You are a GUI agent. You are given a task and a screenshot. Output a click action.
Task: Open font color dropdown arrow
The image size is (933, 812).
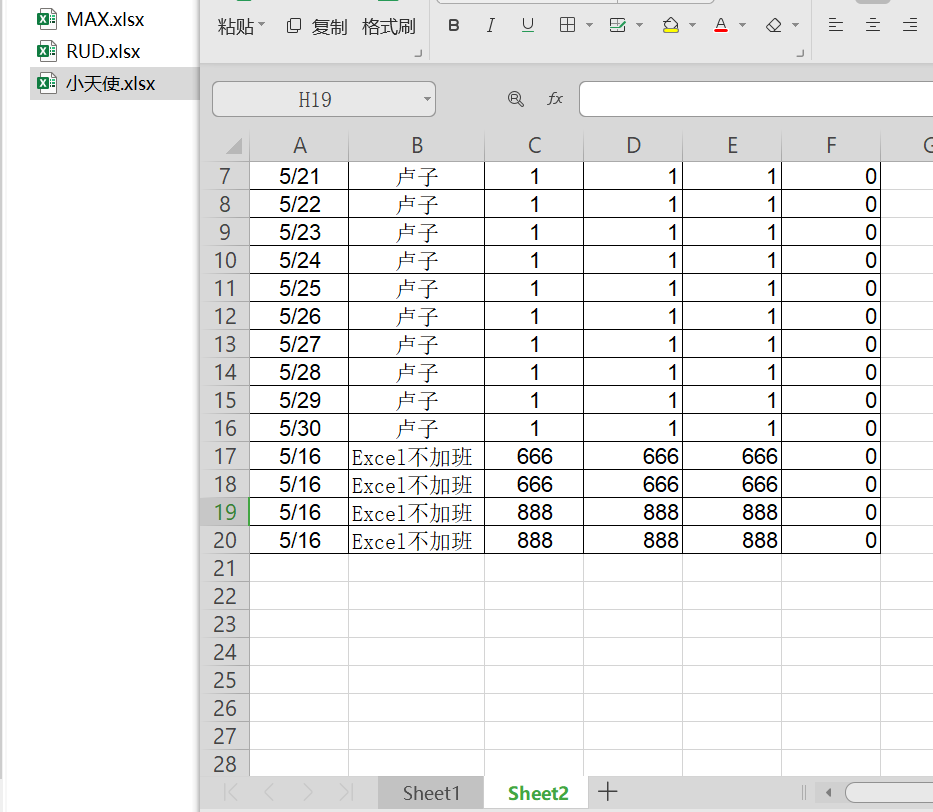(743, 25)
